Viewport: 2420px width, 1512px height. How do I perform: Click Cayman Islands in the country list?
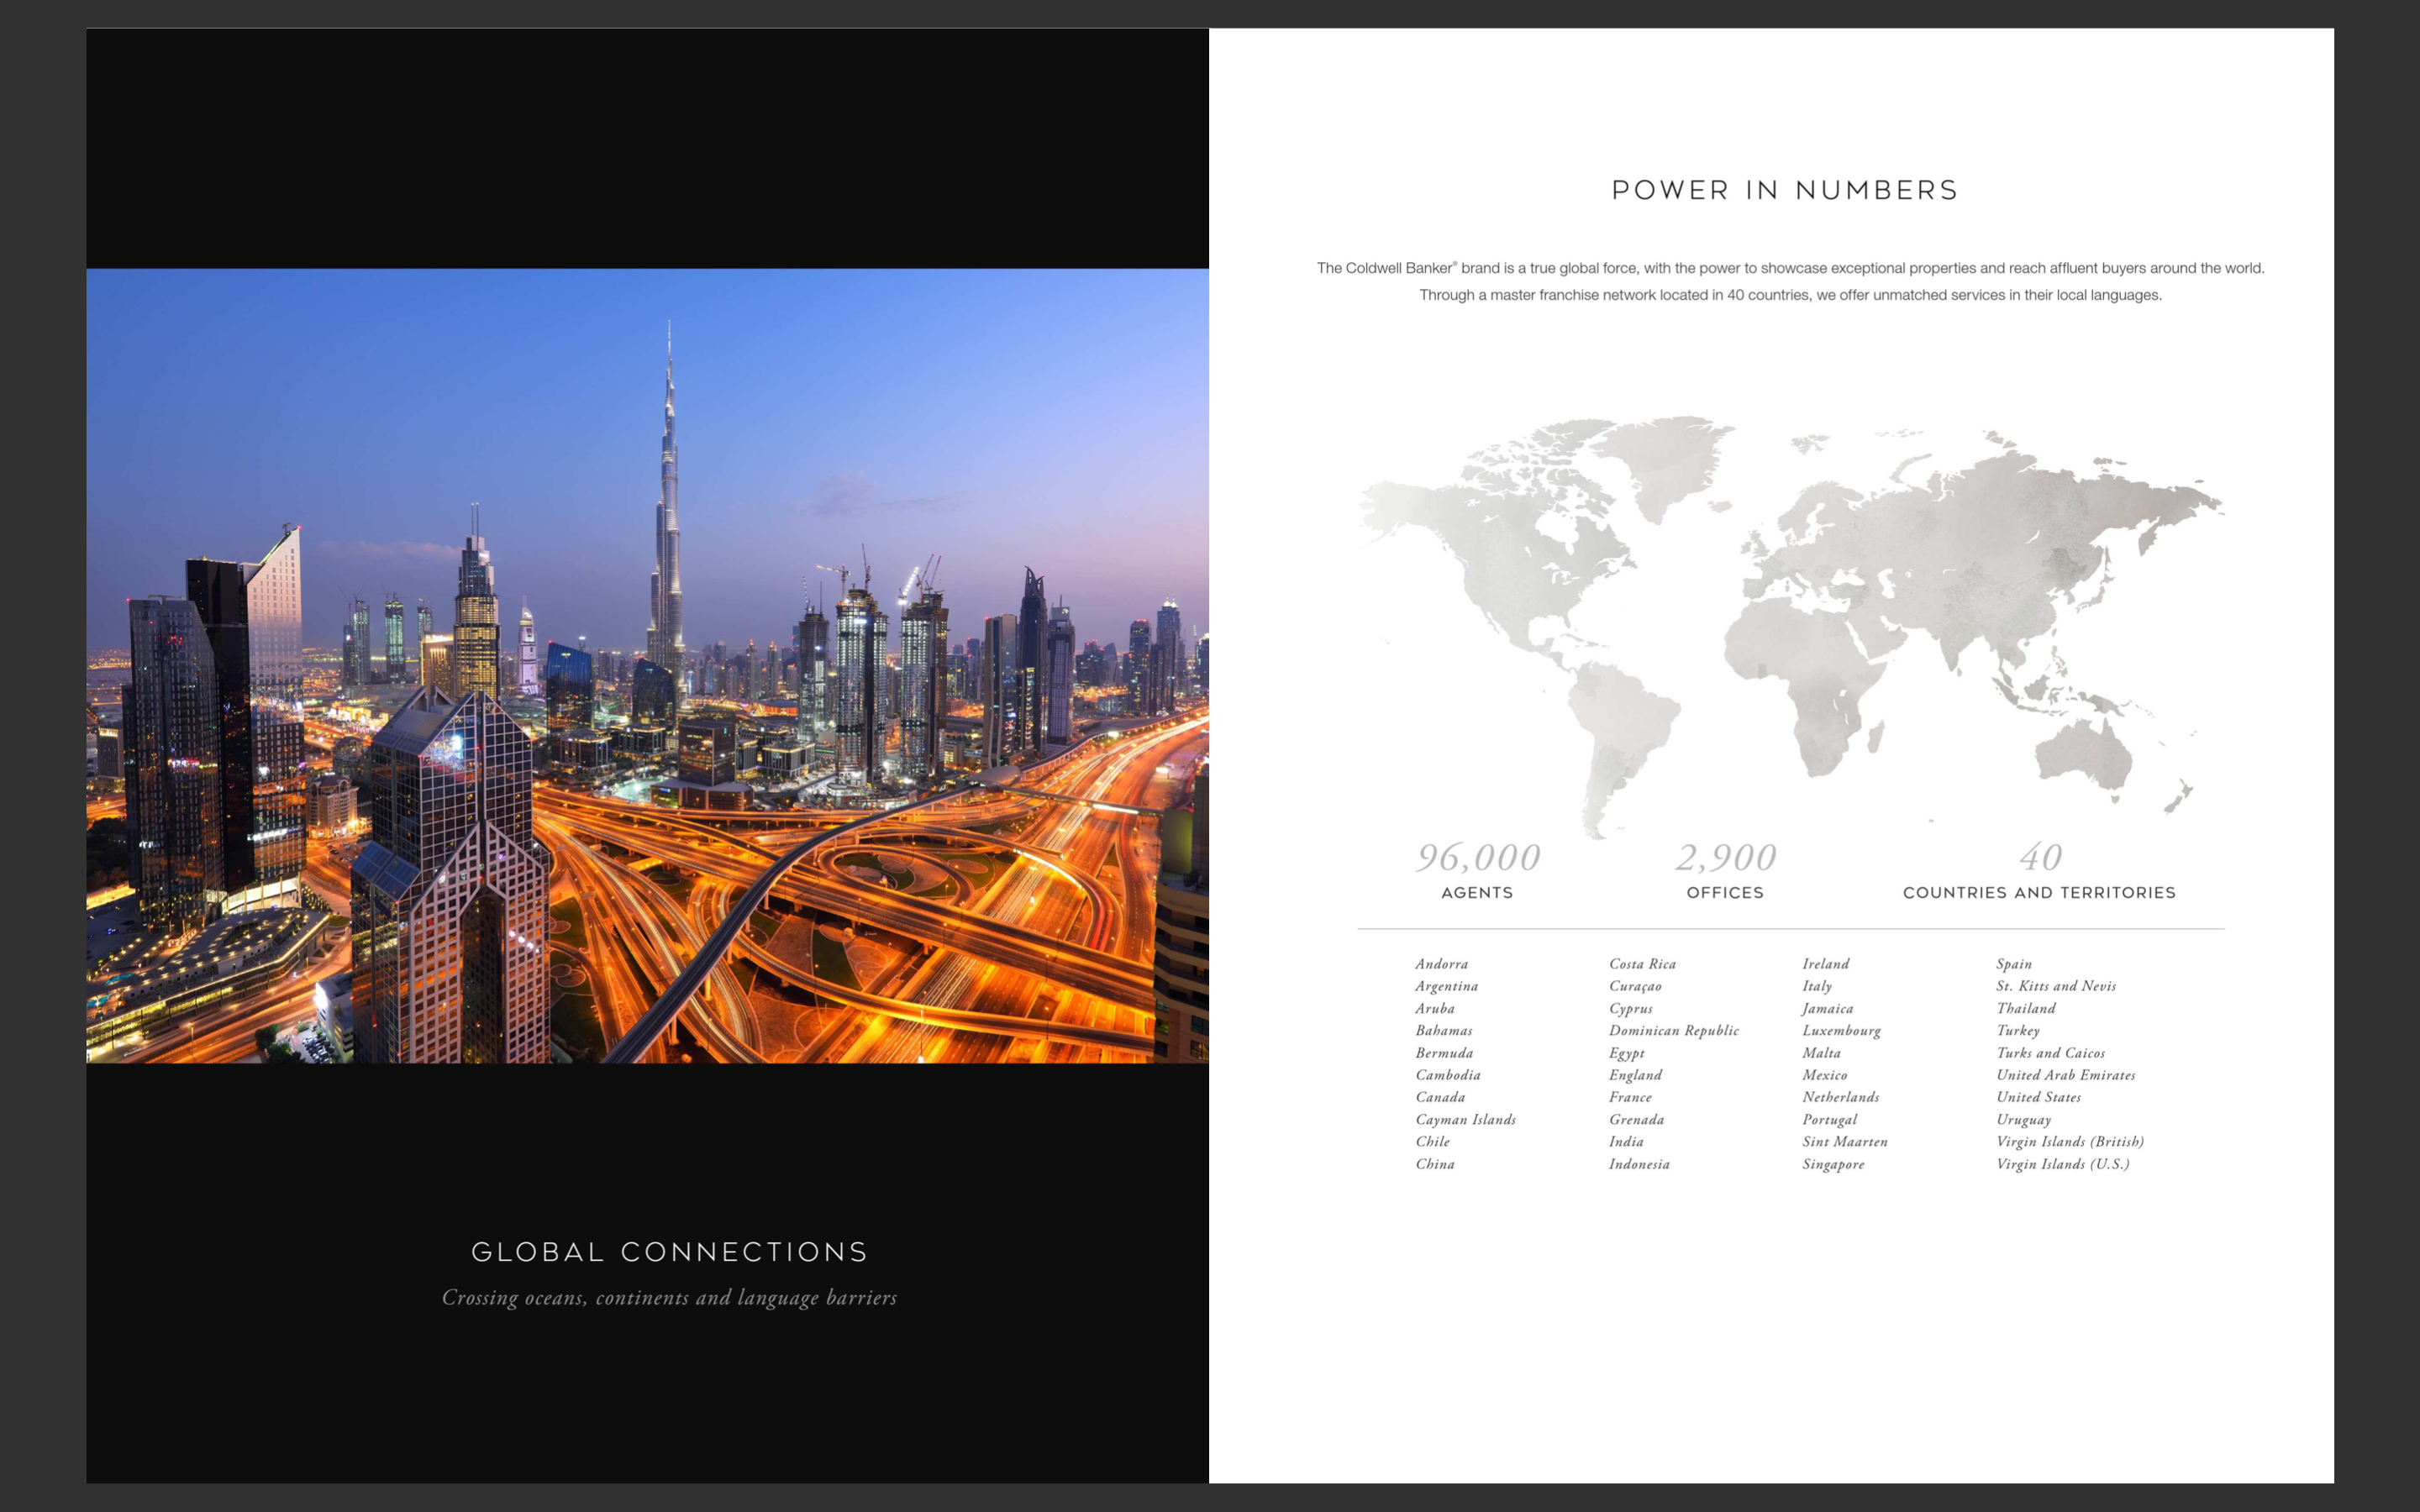coord(1465,1120)
